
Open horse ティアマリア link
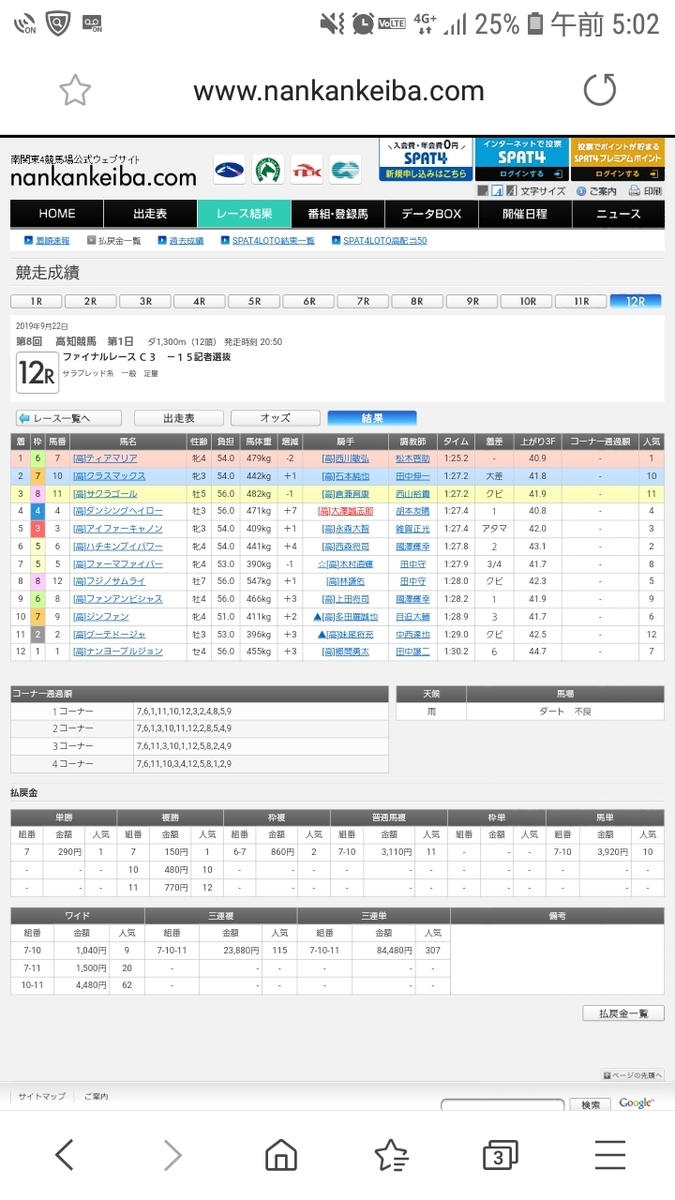pos(105,458)
